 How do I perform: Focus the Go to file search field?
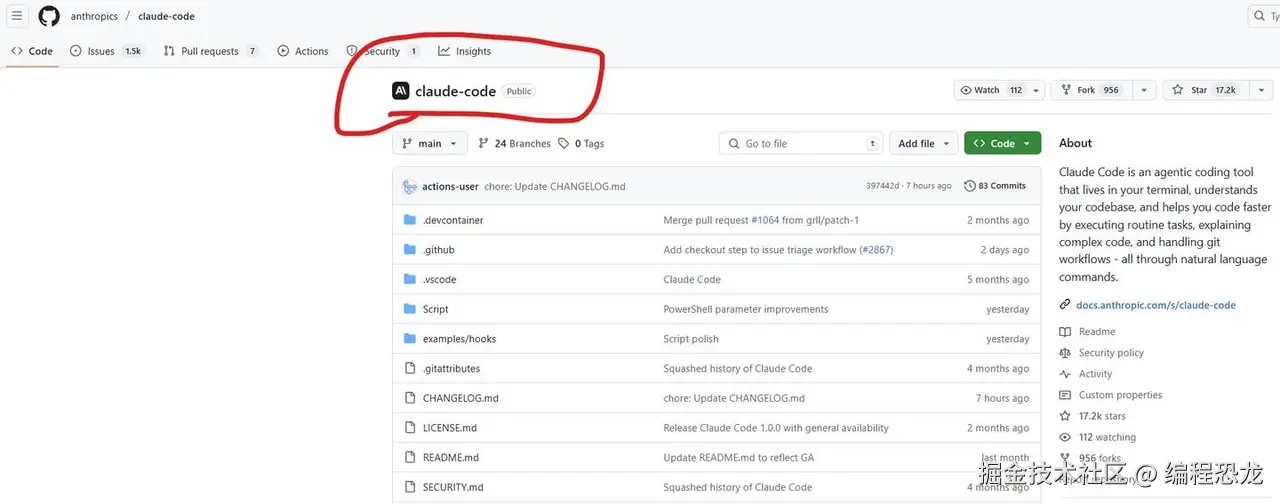click(801, 144)
